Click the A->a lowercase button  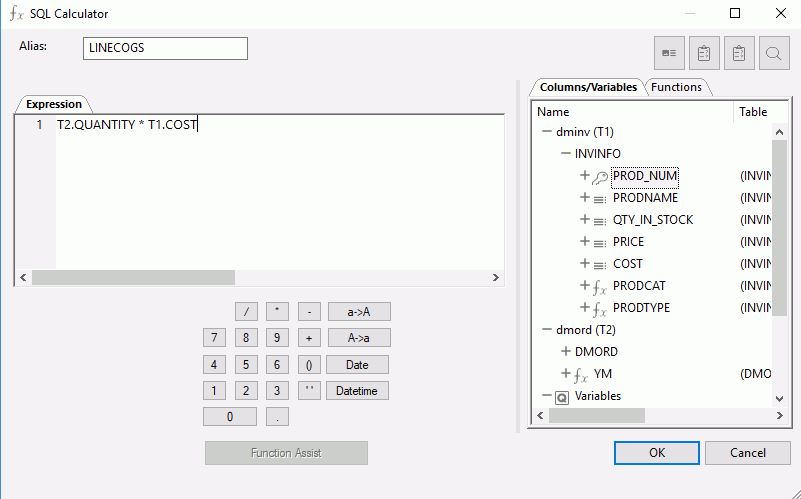(x=359, y=338)
